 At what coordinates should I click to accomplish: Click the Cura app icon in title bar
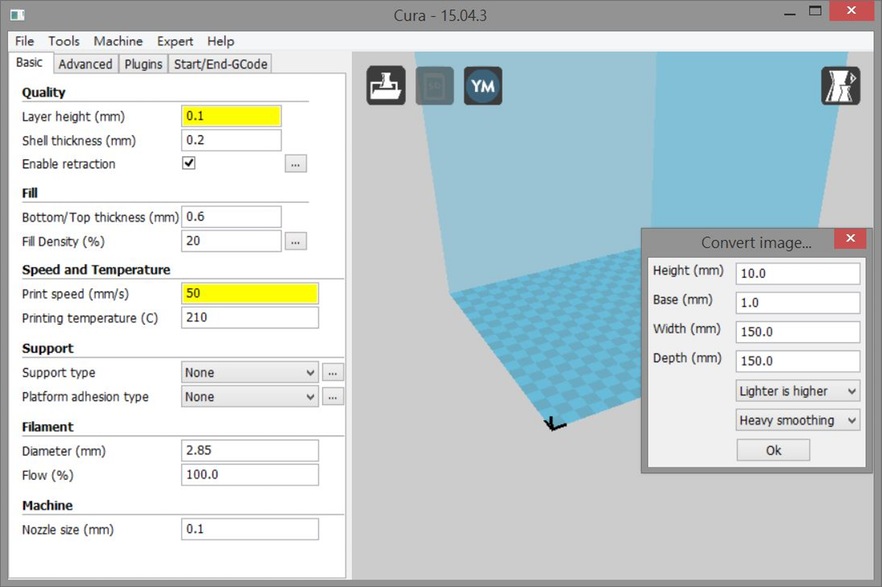coord(17,15)
